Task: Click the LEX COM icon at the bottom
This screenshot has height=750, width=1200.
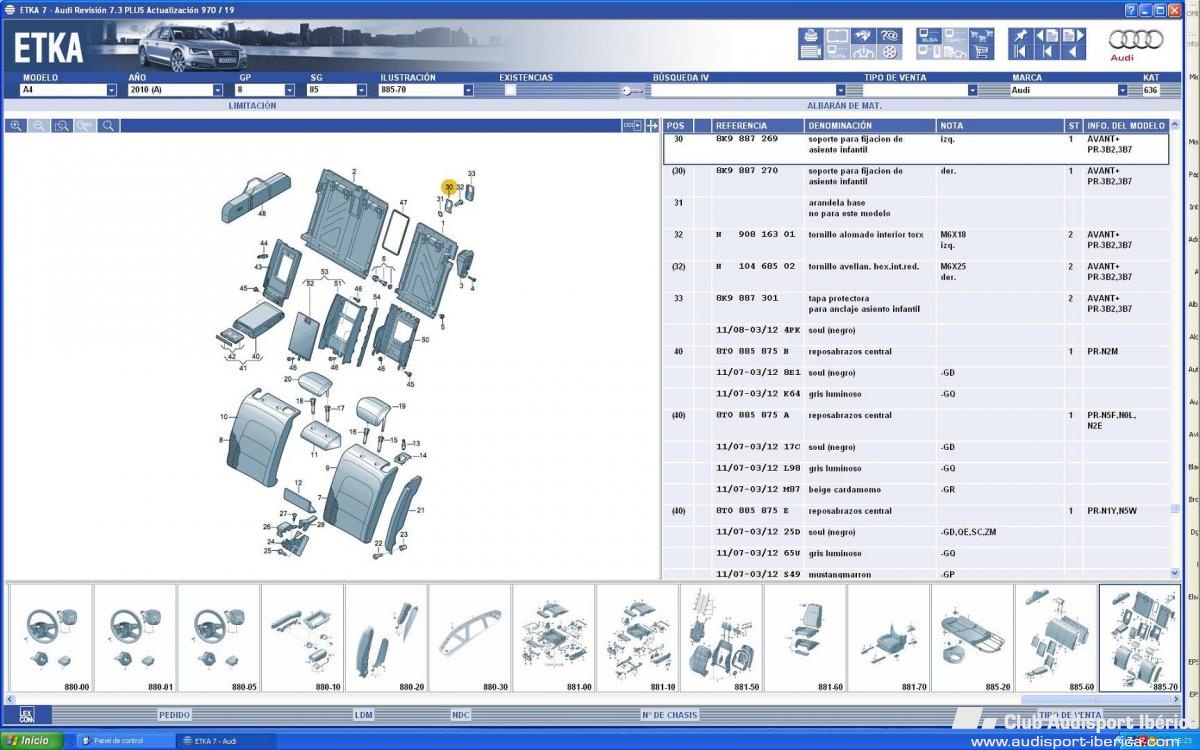Action: 26,715
